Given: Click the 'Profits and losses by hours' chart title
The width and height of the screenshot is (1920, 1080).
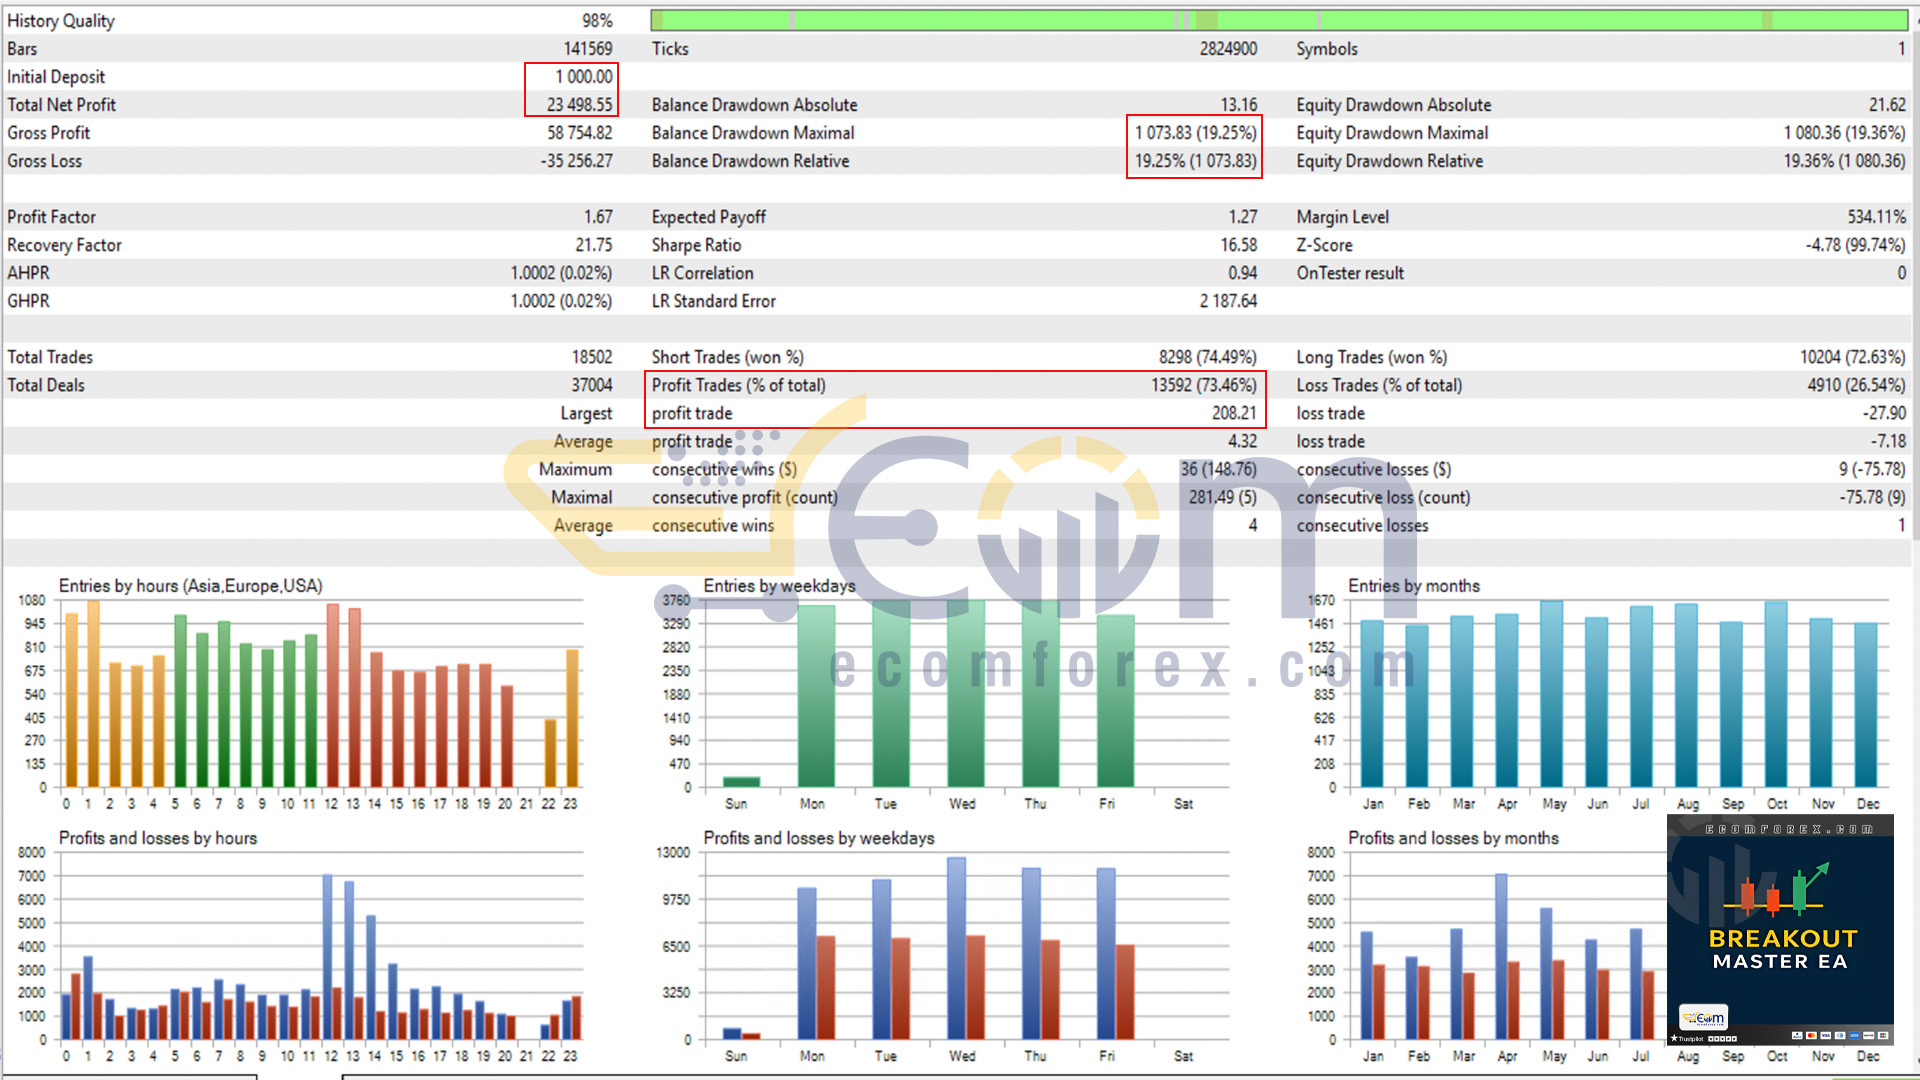Looking at the screenshot, I should (x=158, y=838).
